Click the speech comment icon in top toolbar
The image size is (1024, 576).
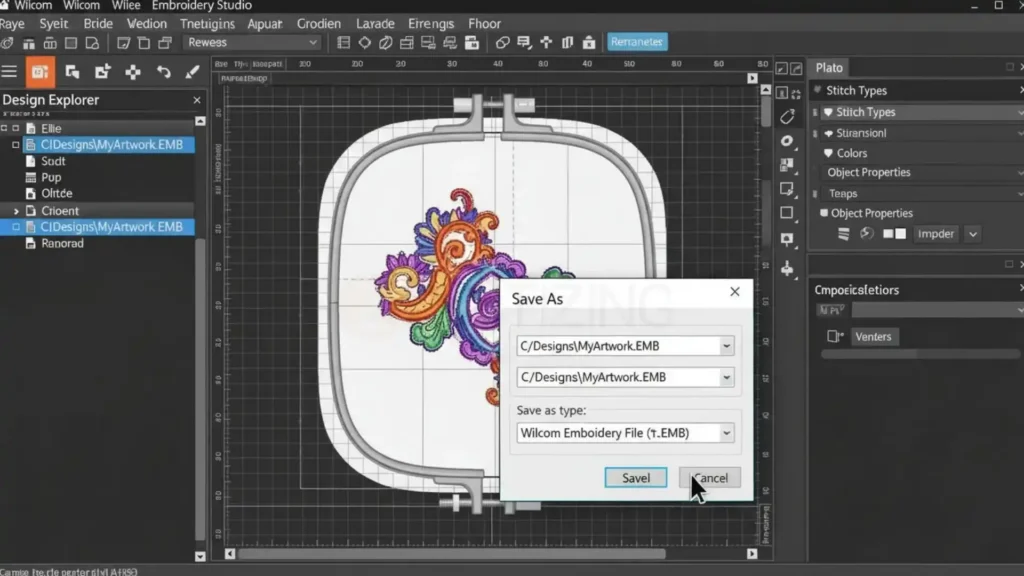tap(524, 42)
